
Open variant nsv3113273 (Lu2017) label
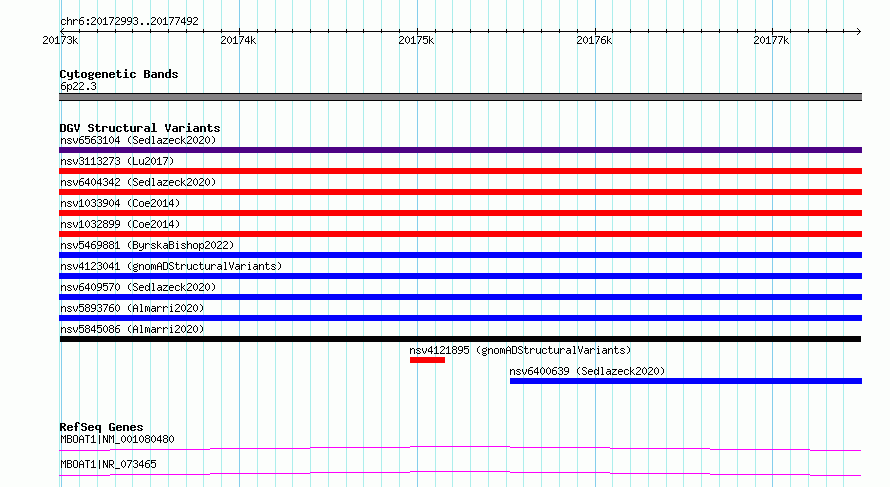[117, 161]
